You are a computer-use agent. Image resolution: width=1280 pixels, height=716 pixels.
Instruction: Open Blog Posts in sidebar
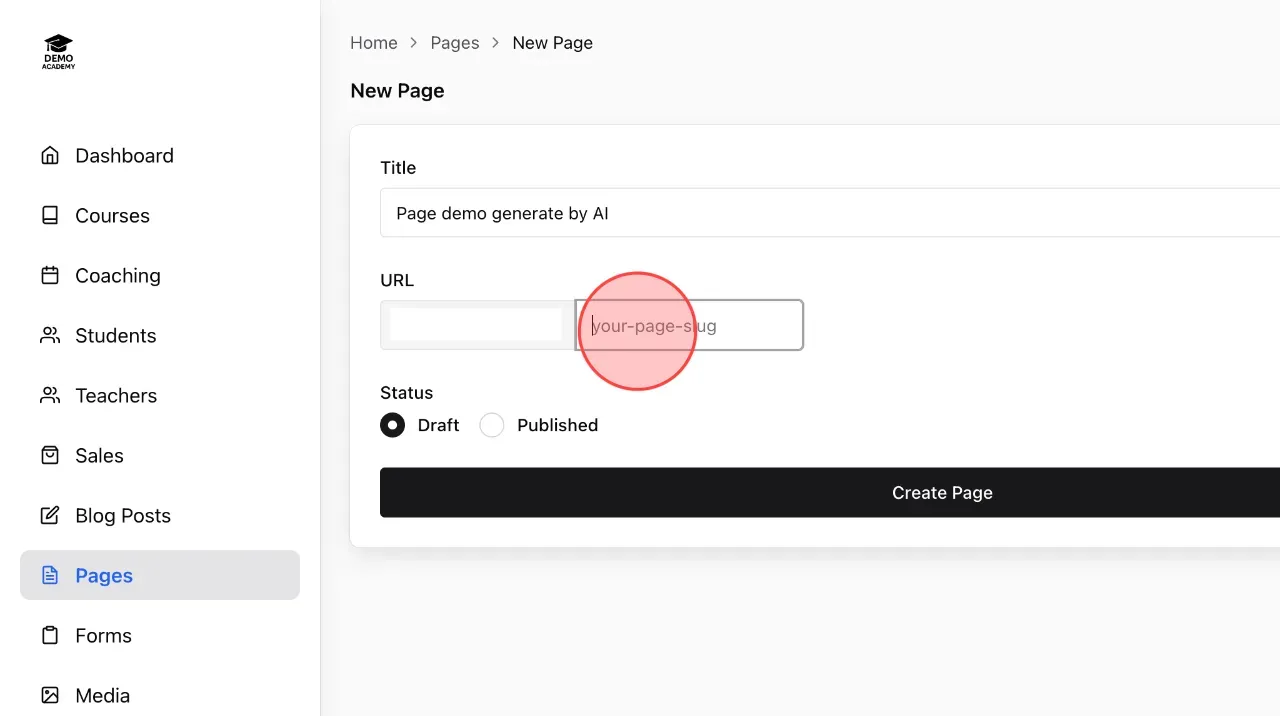160,515
